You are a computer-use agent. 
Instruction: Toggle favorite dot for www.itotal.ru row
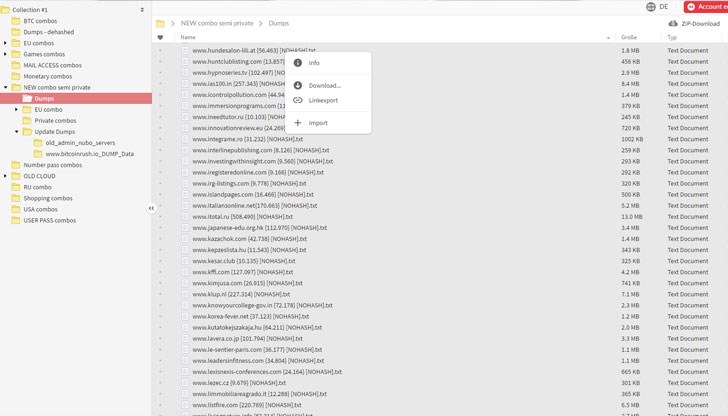(160, 216)
